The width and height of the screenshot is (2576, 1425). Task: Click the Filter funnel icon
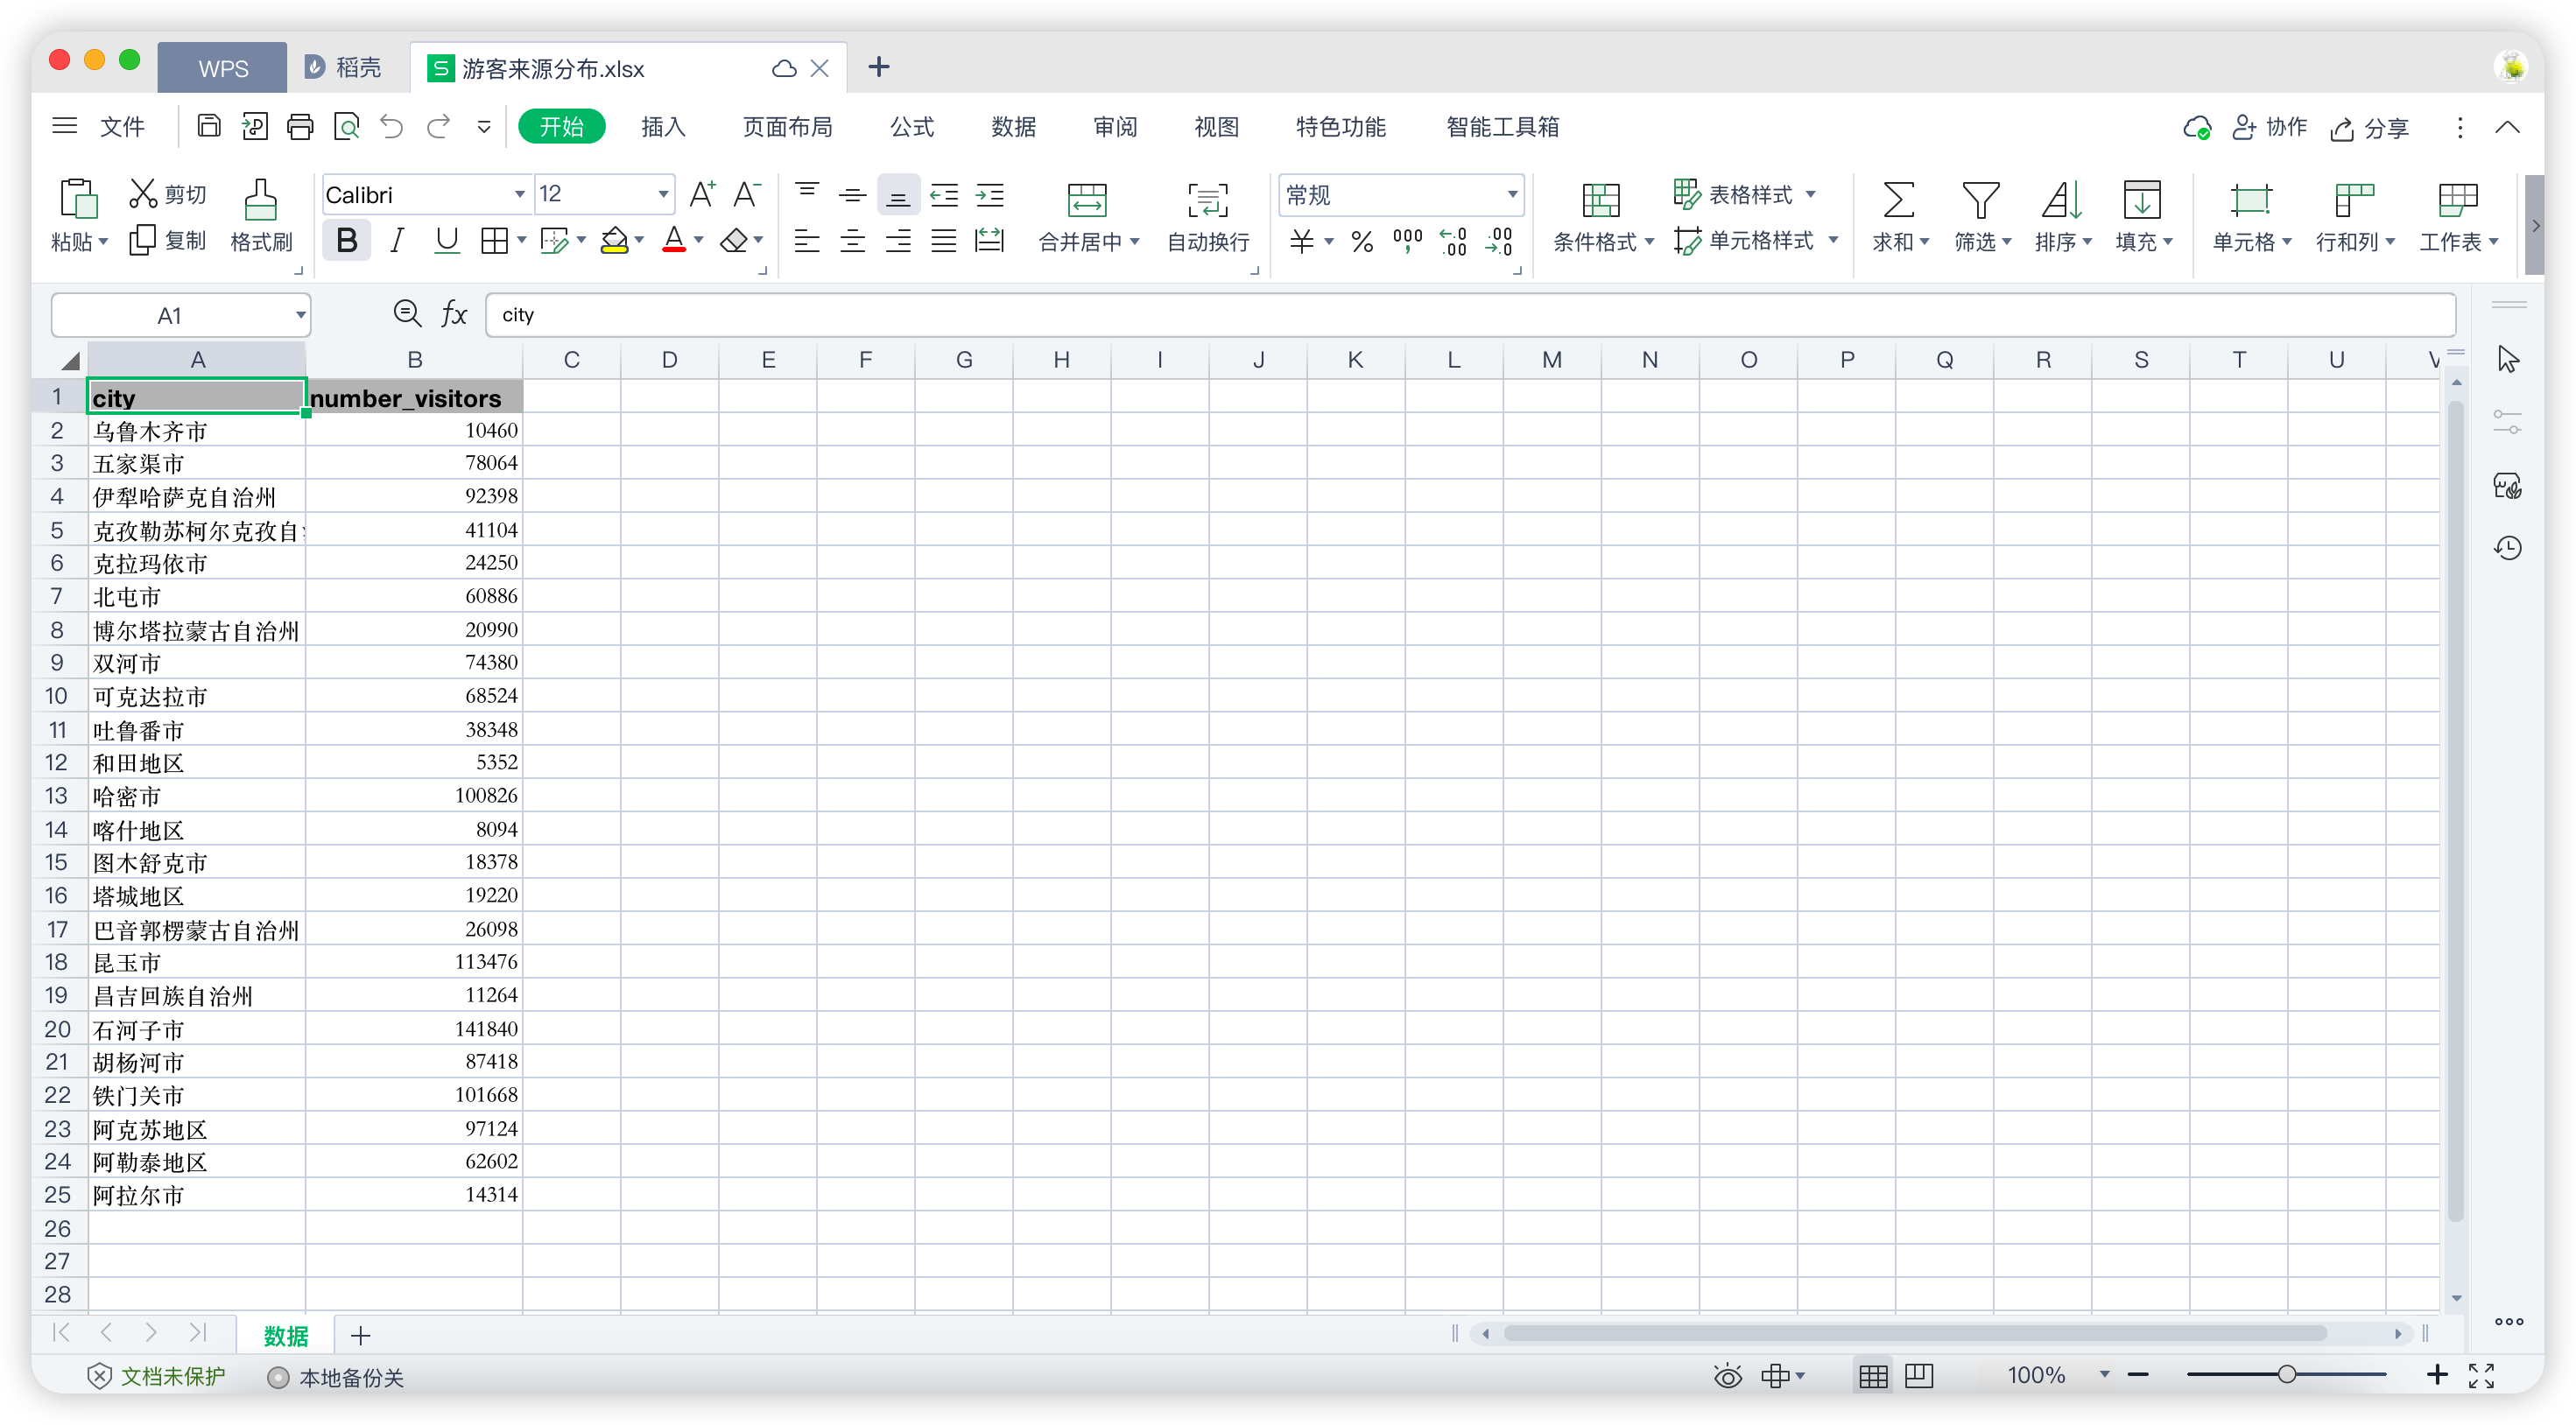1980,199
